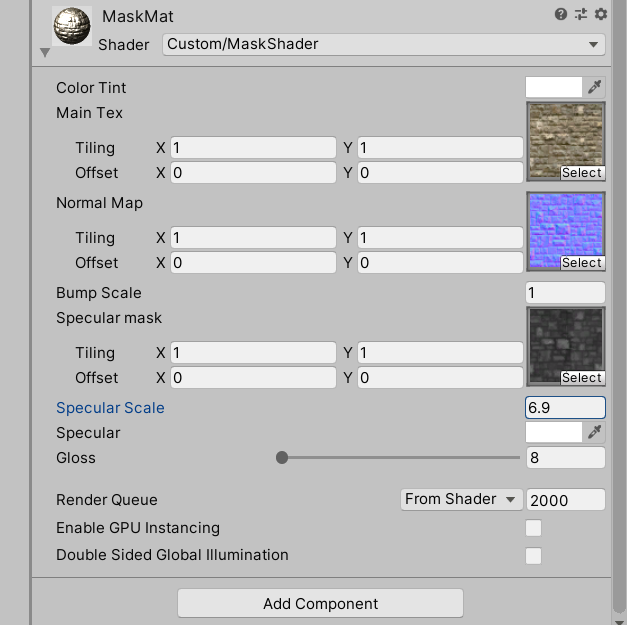This screenshot has height=625, width=627.
Task: Click the Main Tex stone texture thumbnail
Action: 566,141
